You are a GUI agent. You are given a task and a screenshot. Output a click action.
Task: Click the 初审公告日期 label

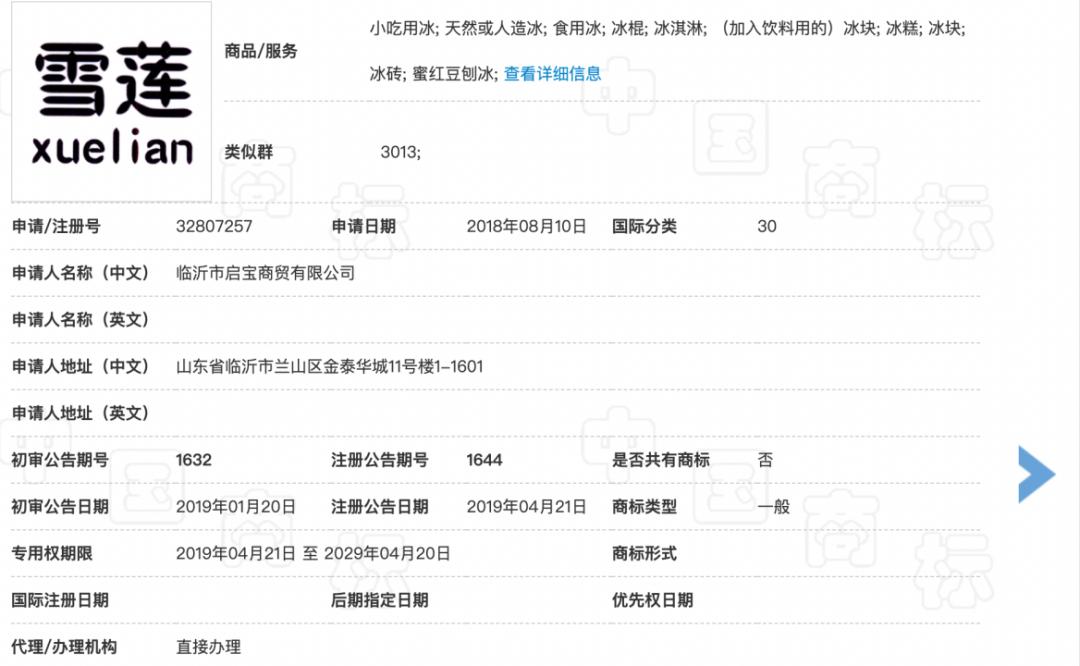coord(60,507)
